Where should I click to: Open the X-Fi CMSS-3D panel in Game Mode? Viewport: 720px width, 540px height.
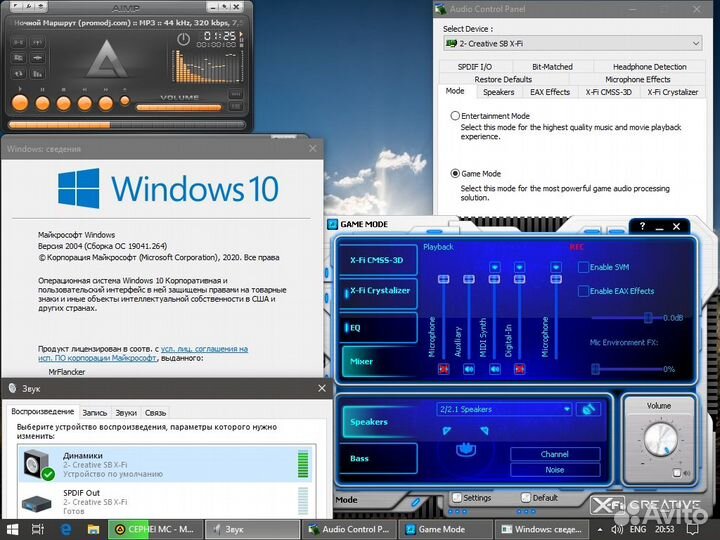377,260
